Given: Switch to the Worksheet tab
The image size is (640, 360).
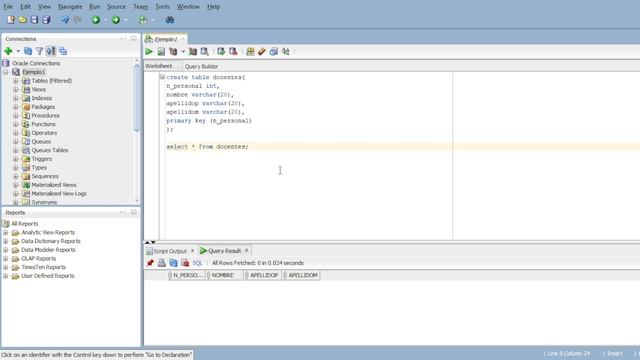Looking at the screenshot, I should pos(159,66).
